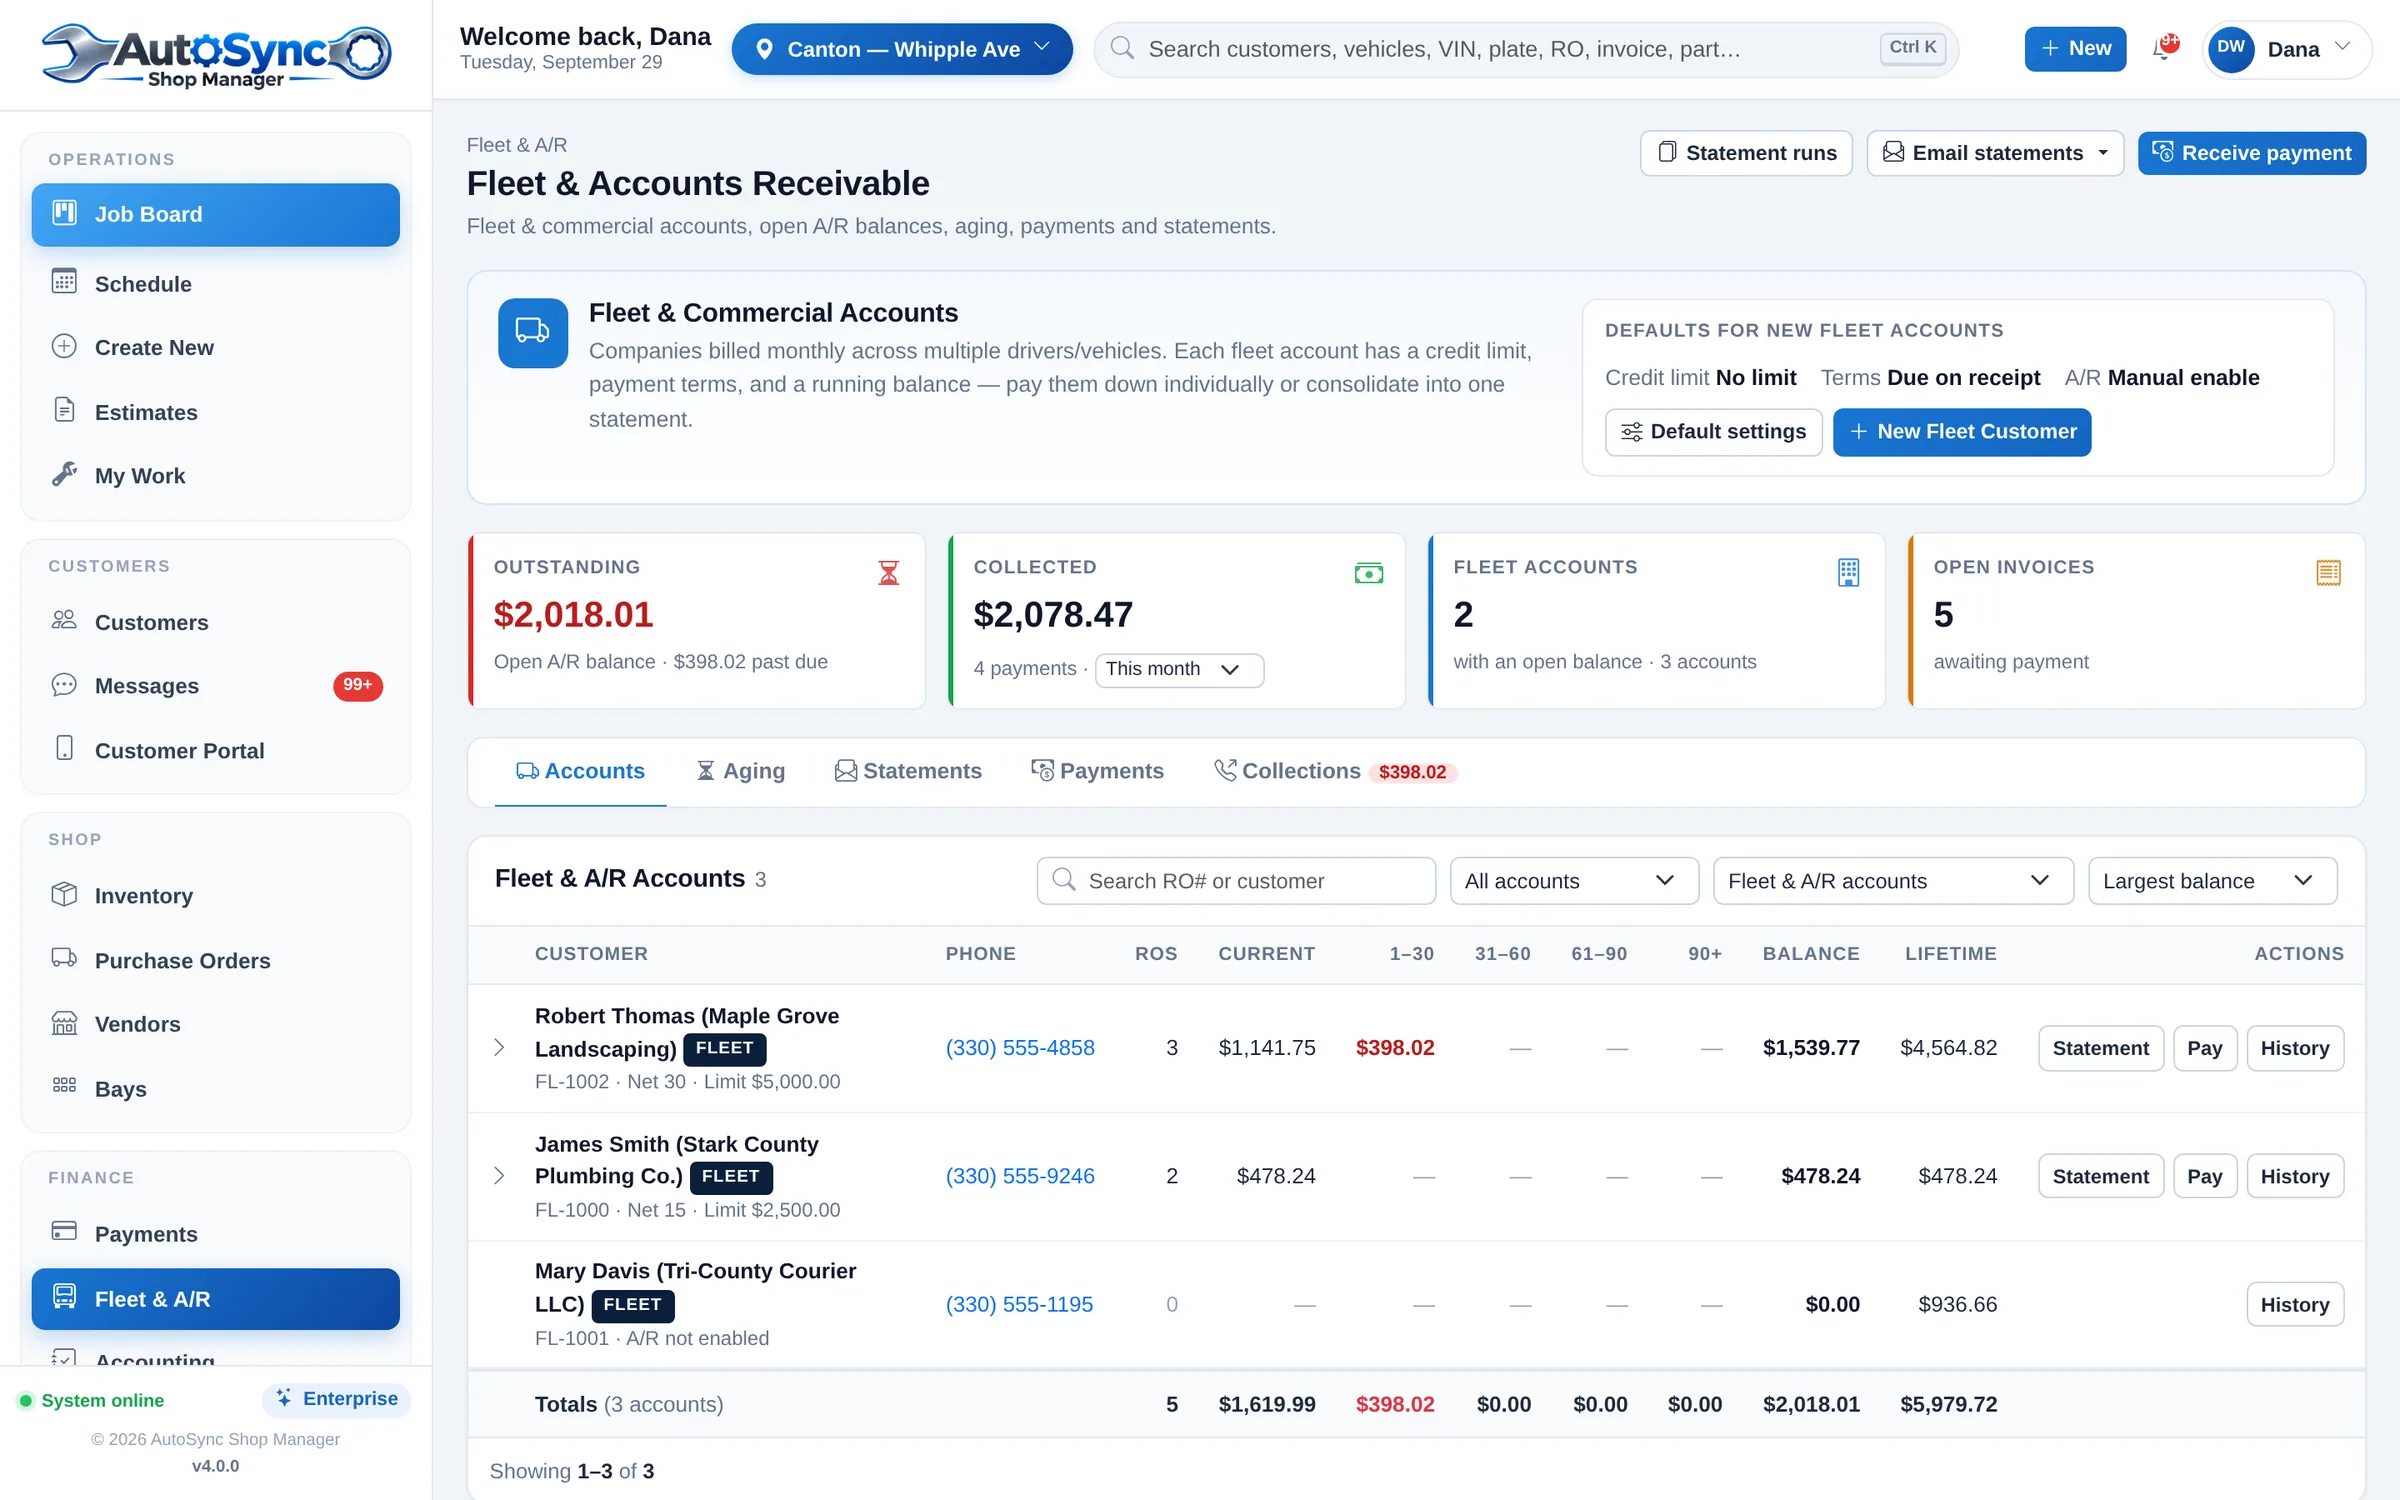Expand the James Smith account row

(499, 1176)
